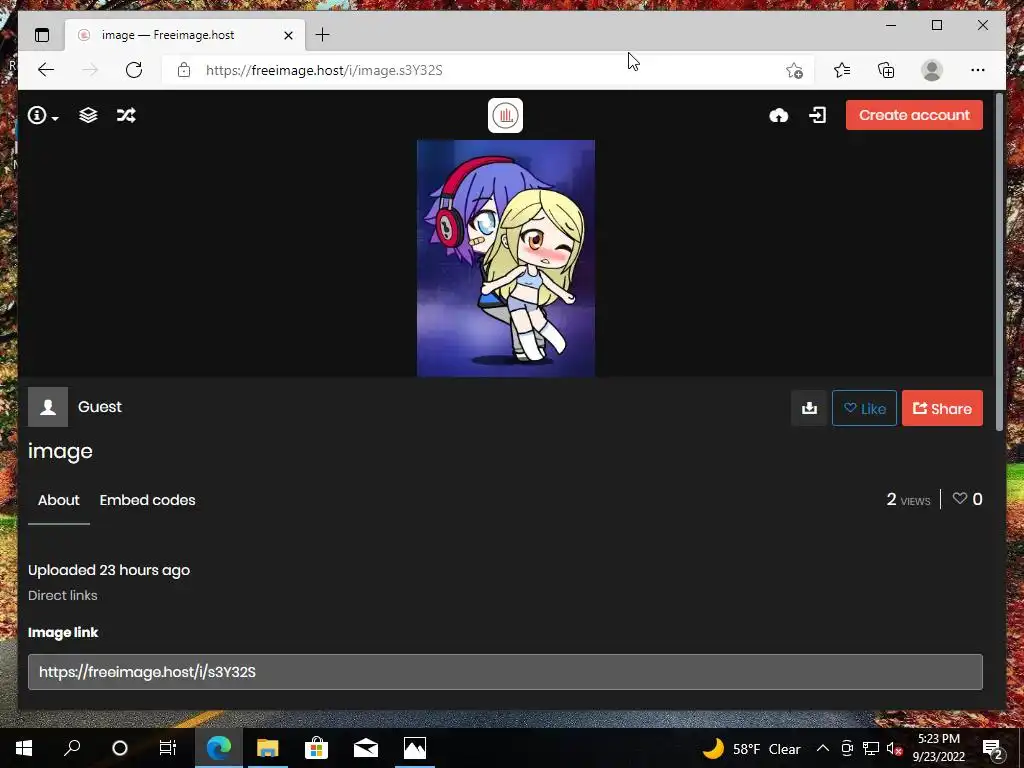Viewport: 1024px width, 768px height.
Task: Open Mail app from taskbar
Action: pyautogui.click(x=366, y=748)
